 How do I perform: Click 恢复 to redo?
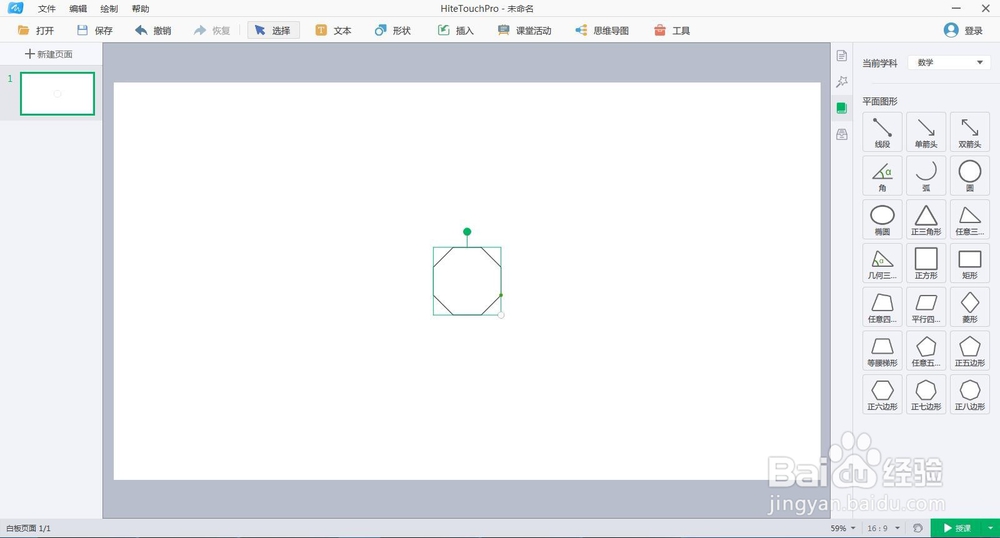coord(212,31)
